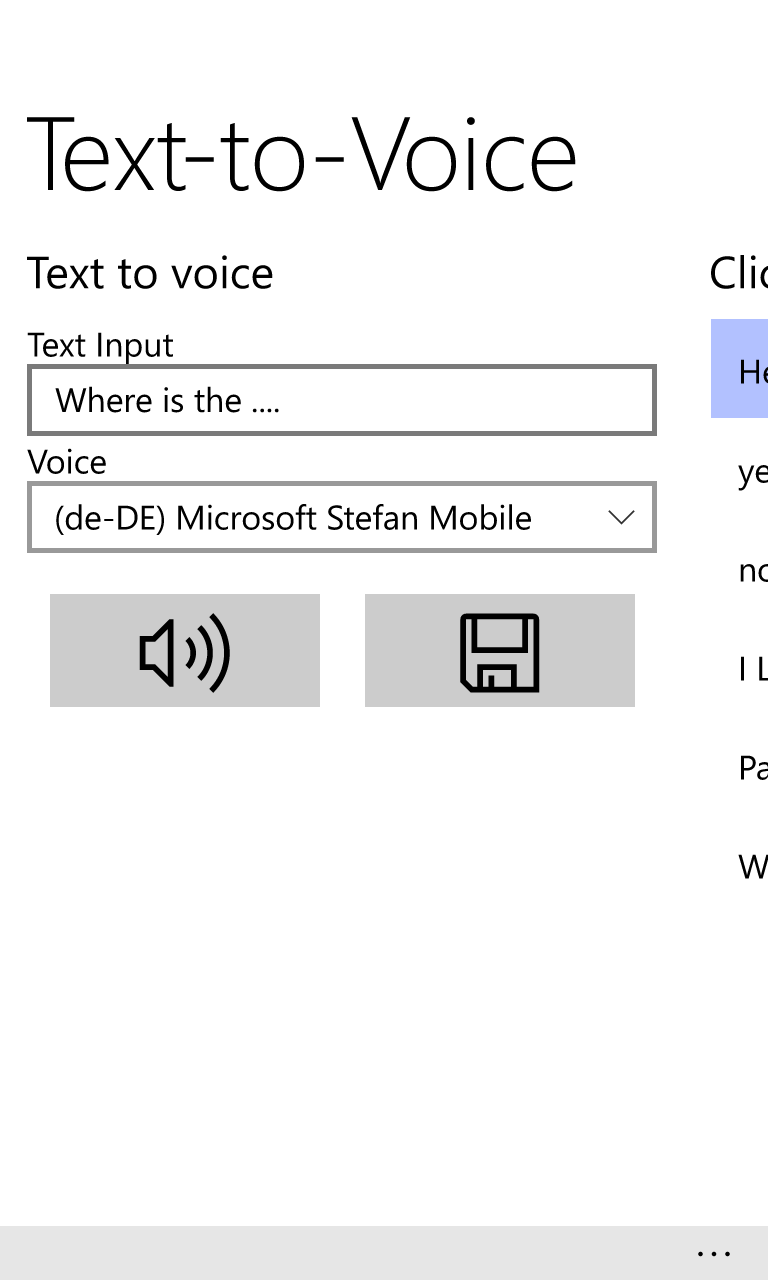Click the 'Where is the ....' text
Screen dimensions: 768x1280
[x=167, y=401]
